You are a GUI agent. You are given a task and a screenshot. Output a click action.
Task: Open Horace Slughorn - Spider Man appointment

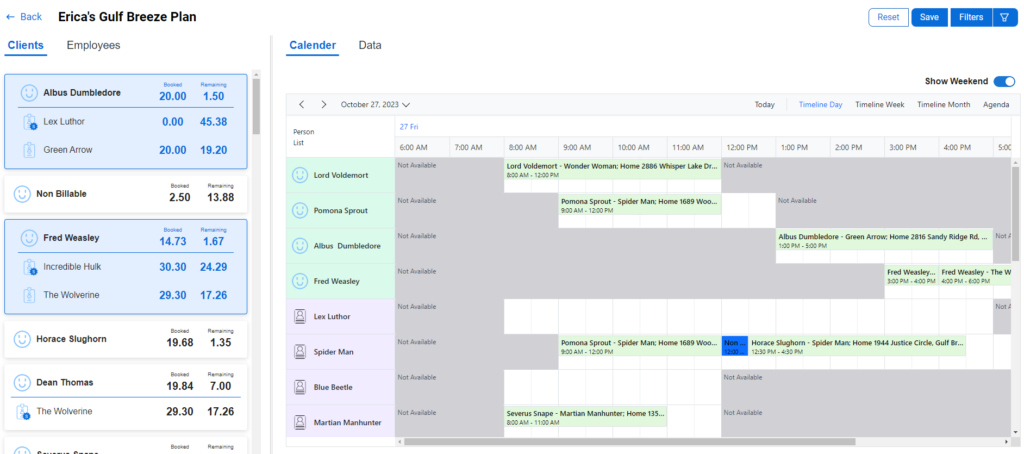pyautogui.click(x=857, y=346)
